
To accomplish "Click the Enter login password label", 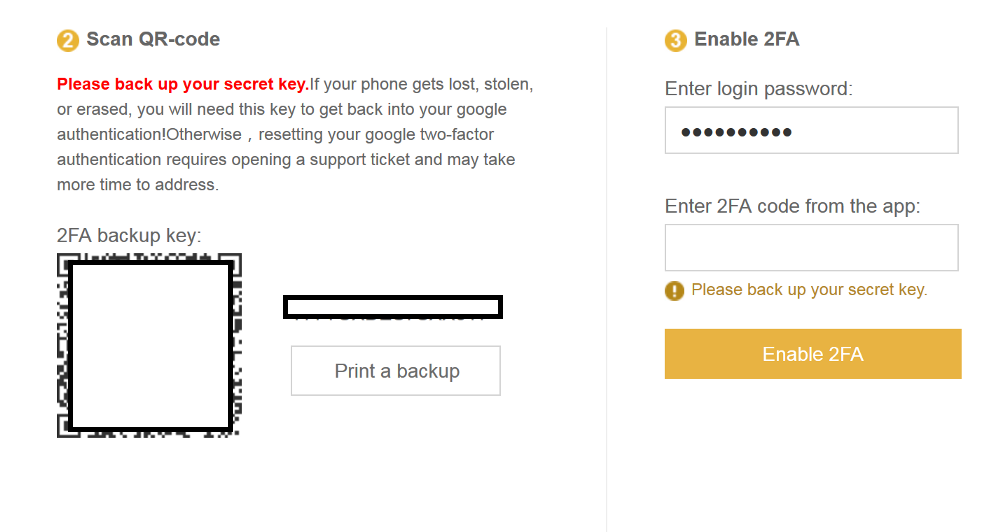I will click(x=758, y=89).
